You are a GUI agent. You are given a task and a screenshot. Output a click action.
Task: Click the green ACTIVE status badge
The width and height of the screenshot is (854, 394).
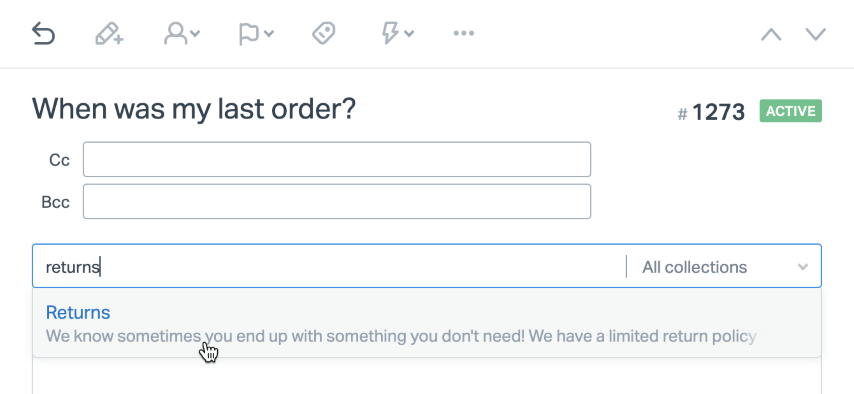(791, 111)
